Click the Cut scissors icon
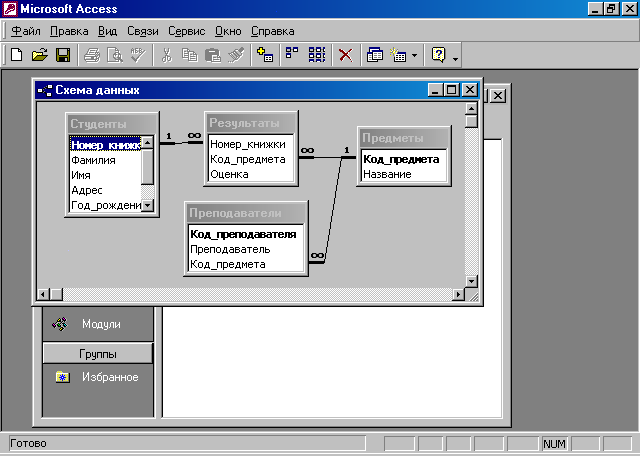The width and height of the screenshot is (640, 456). 166,55
